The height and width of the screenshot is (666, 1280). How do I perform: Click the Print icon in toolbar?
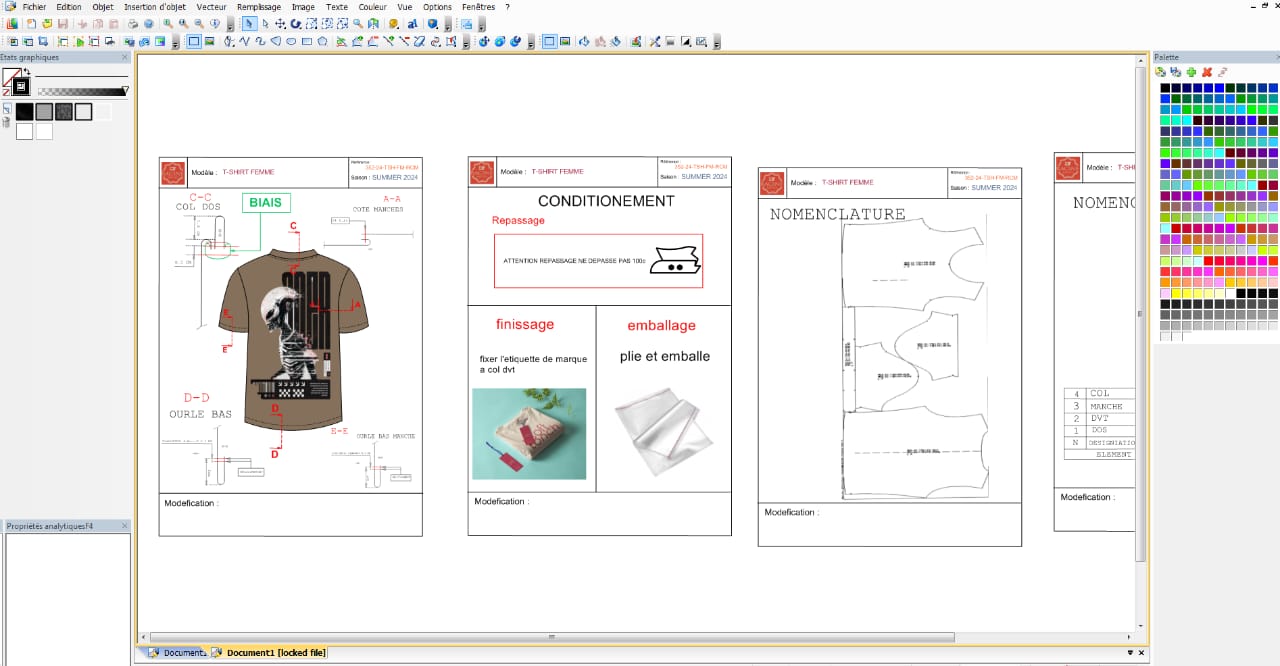tap(132, 24)
